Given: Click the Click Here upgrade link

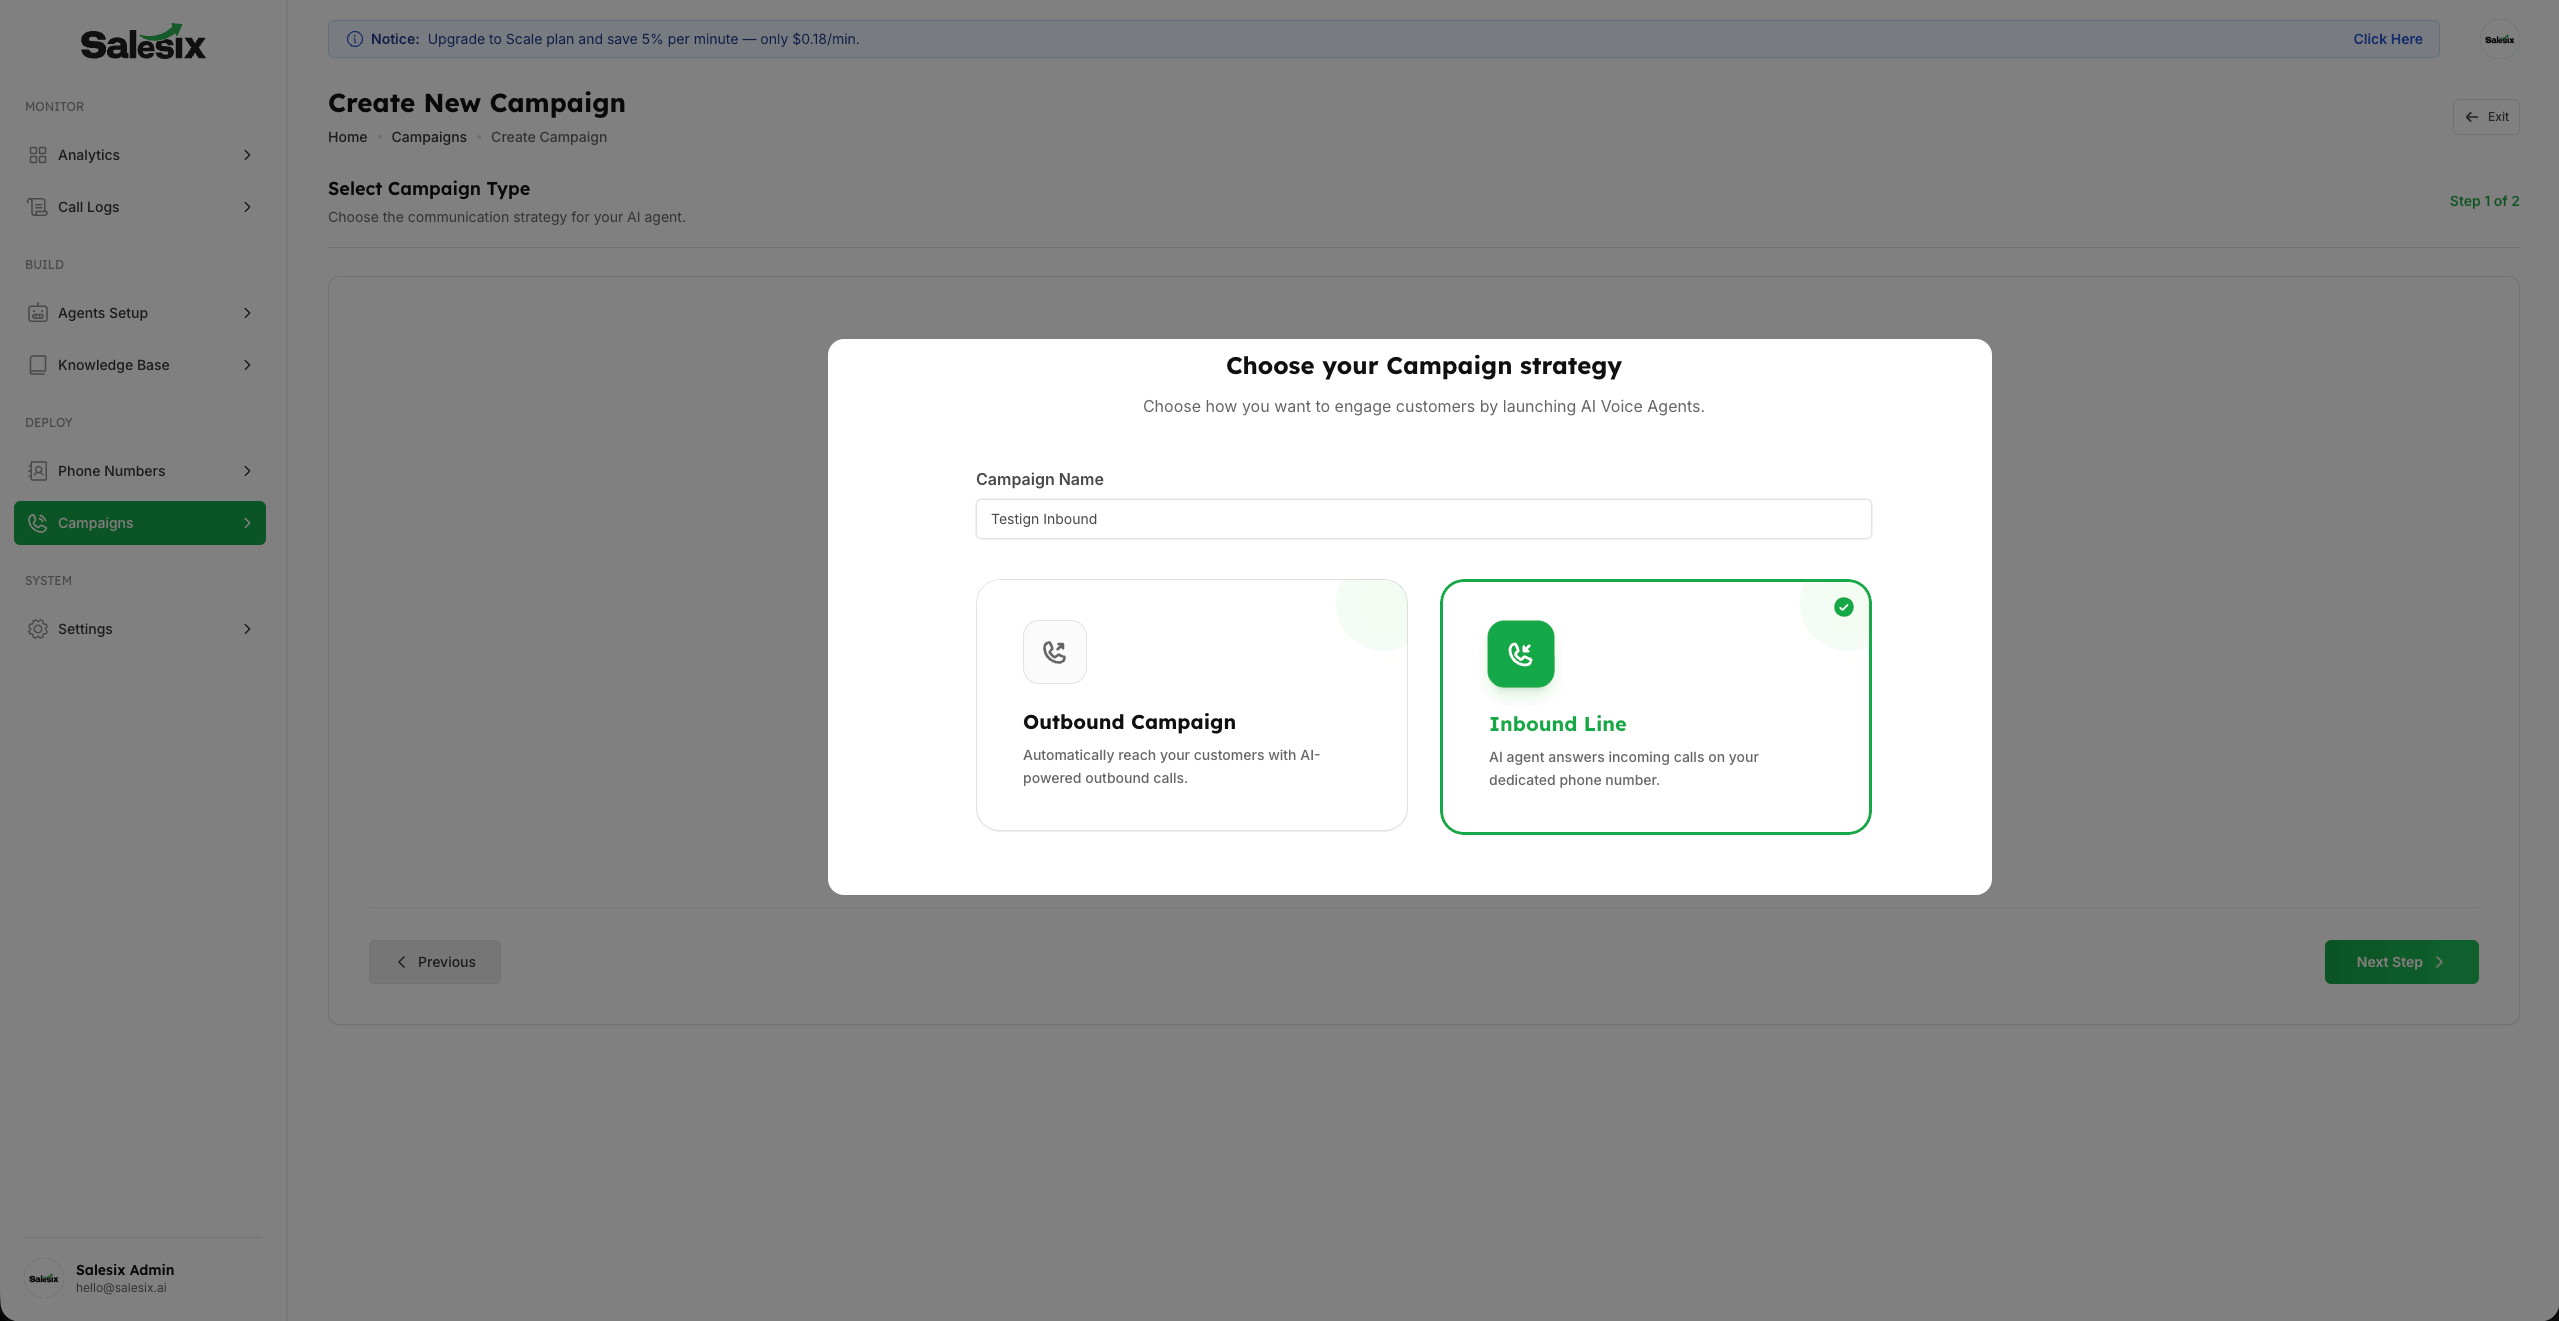Looking at the screenshot, I should [2387, 39].
